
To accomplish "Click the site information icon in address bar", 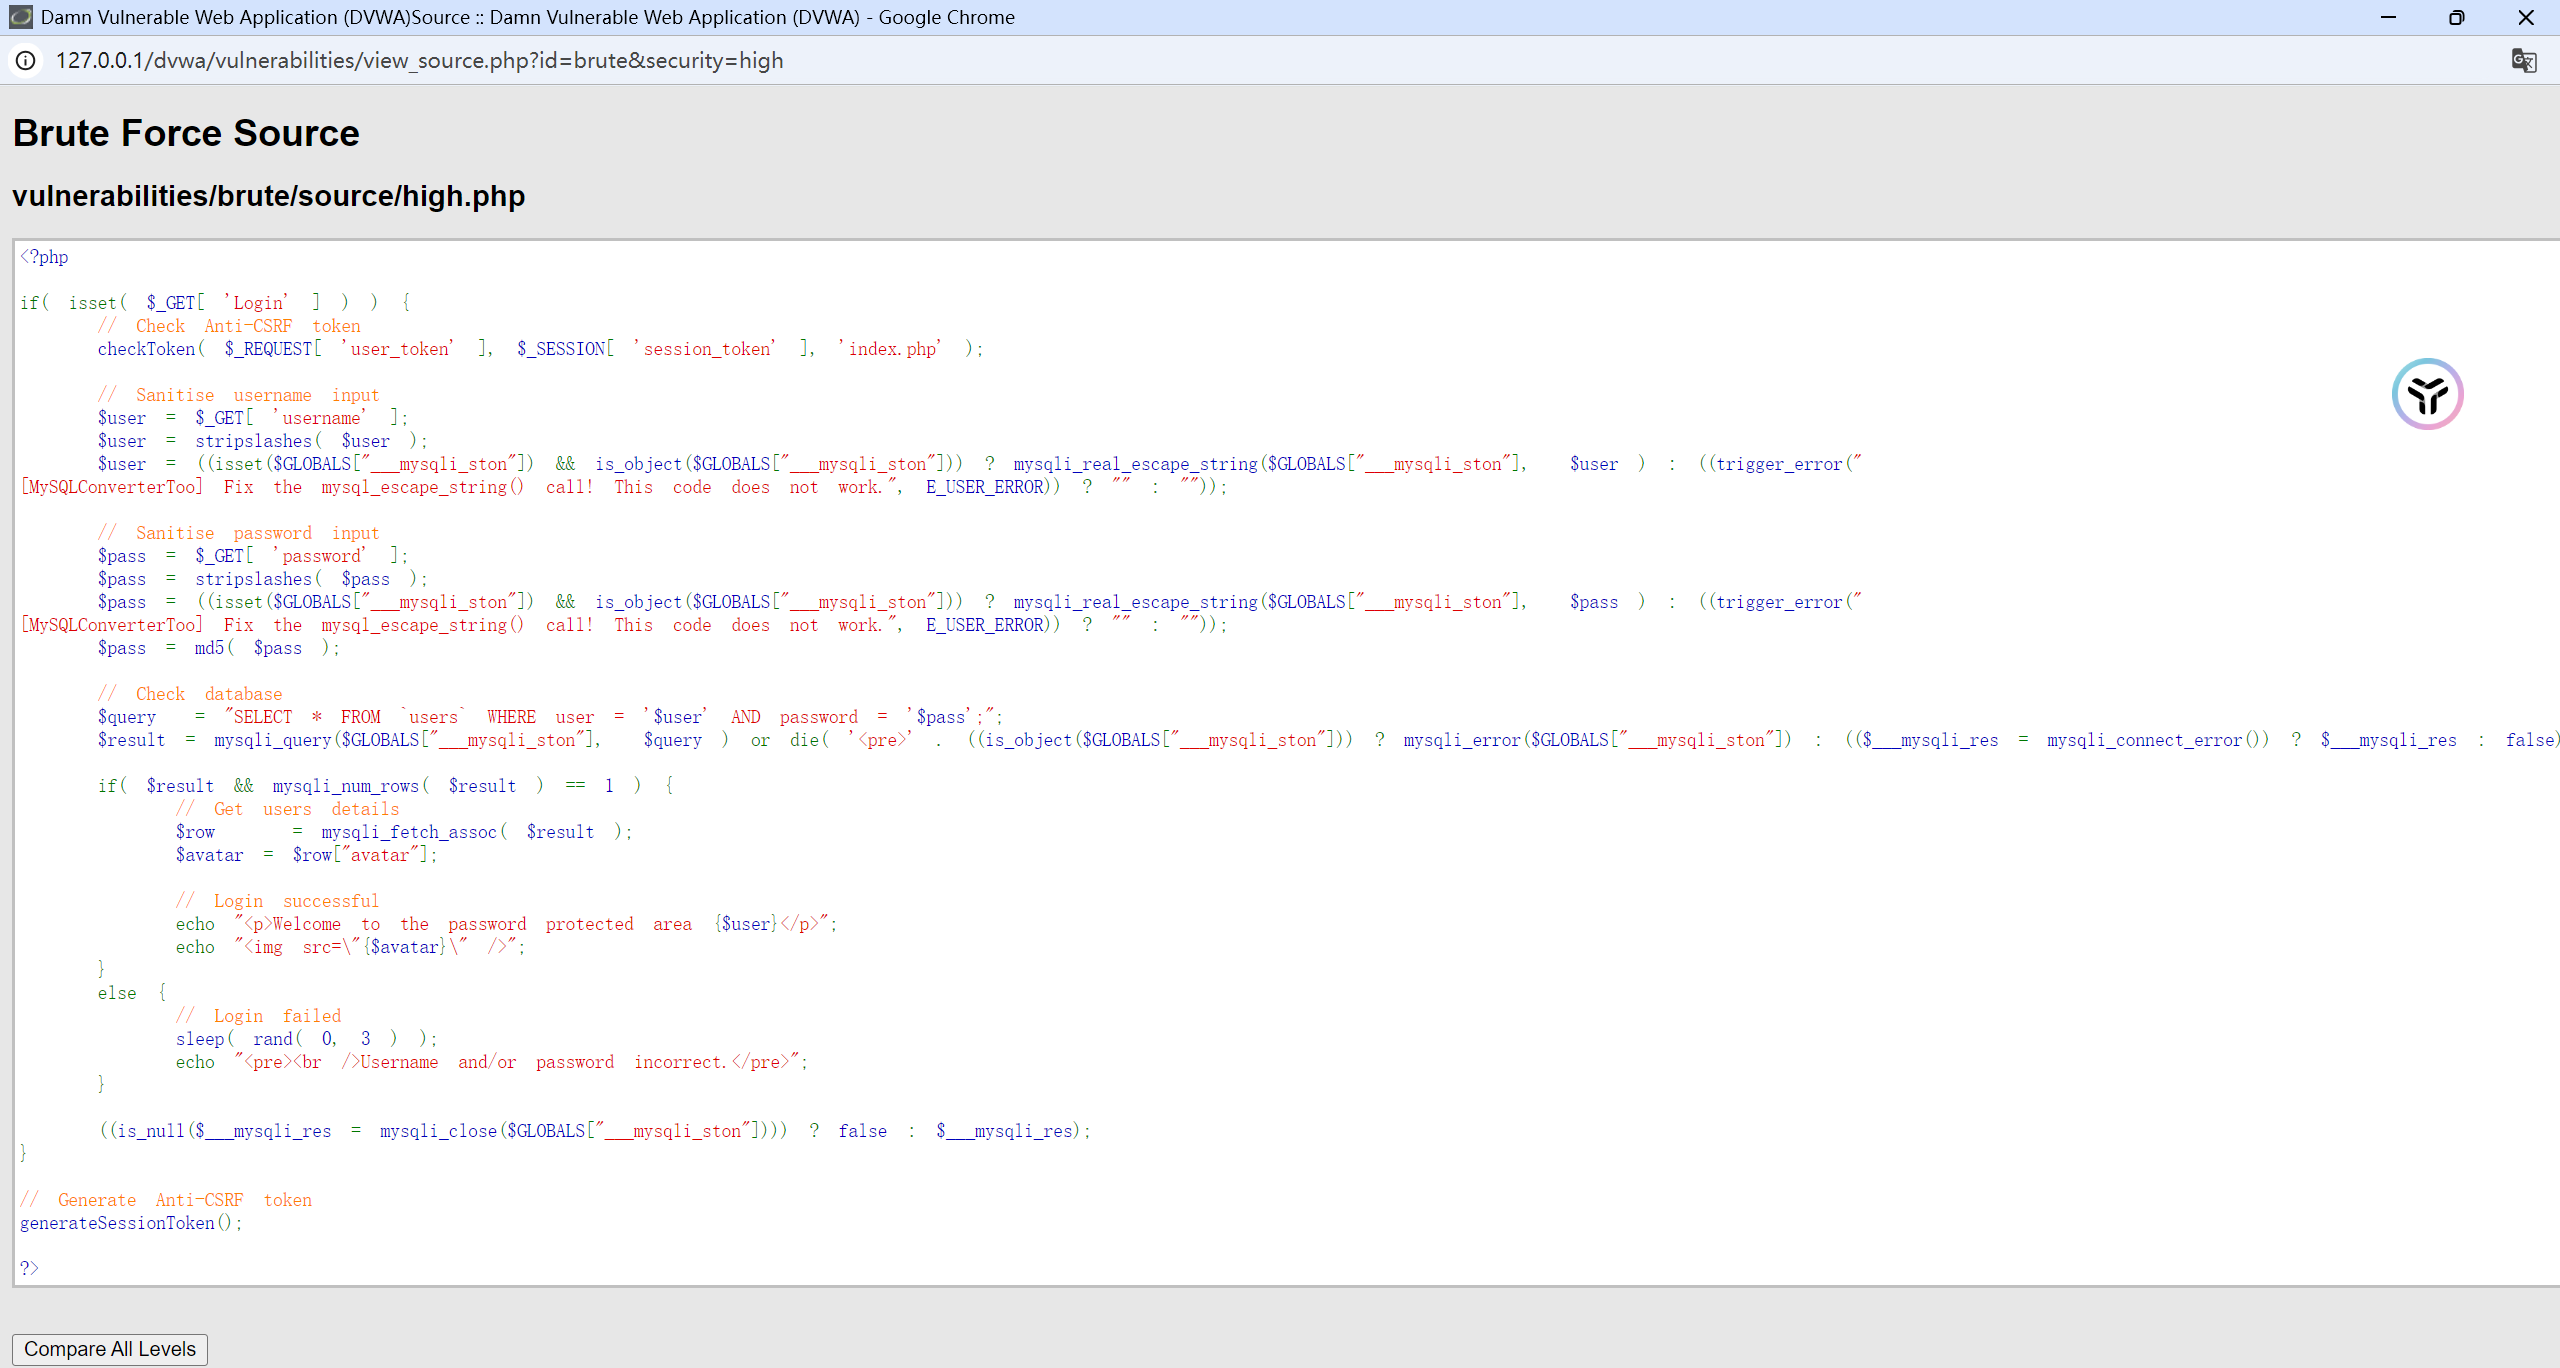I will (26, 61).
